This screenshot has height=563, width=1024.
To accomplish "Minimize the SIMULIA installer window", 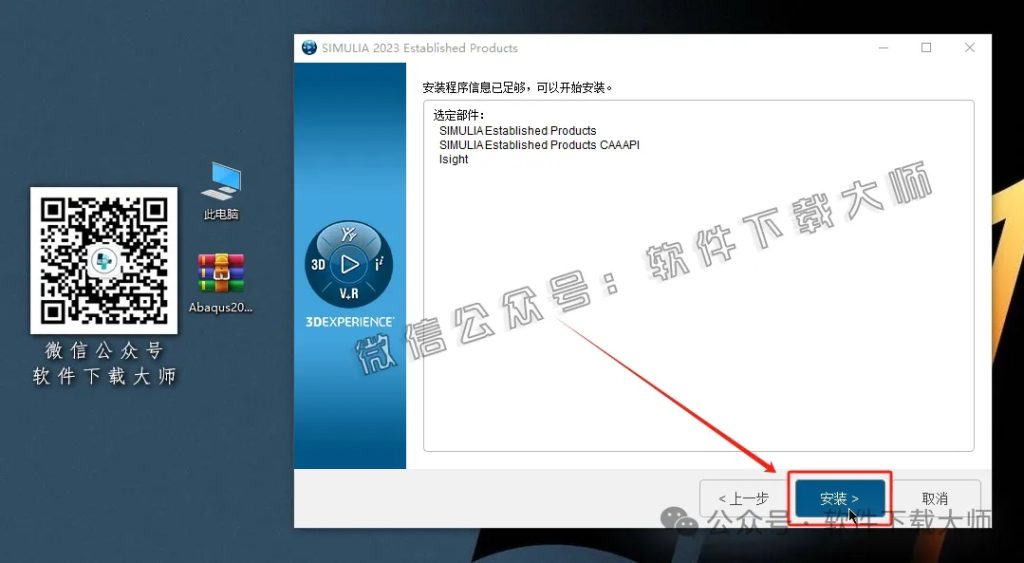I will 883,48.
